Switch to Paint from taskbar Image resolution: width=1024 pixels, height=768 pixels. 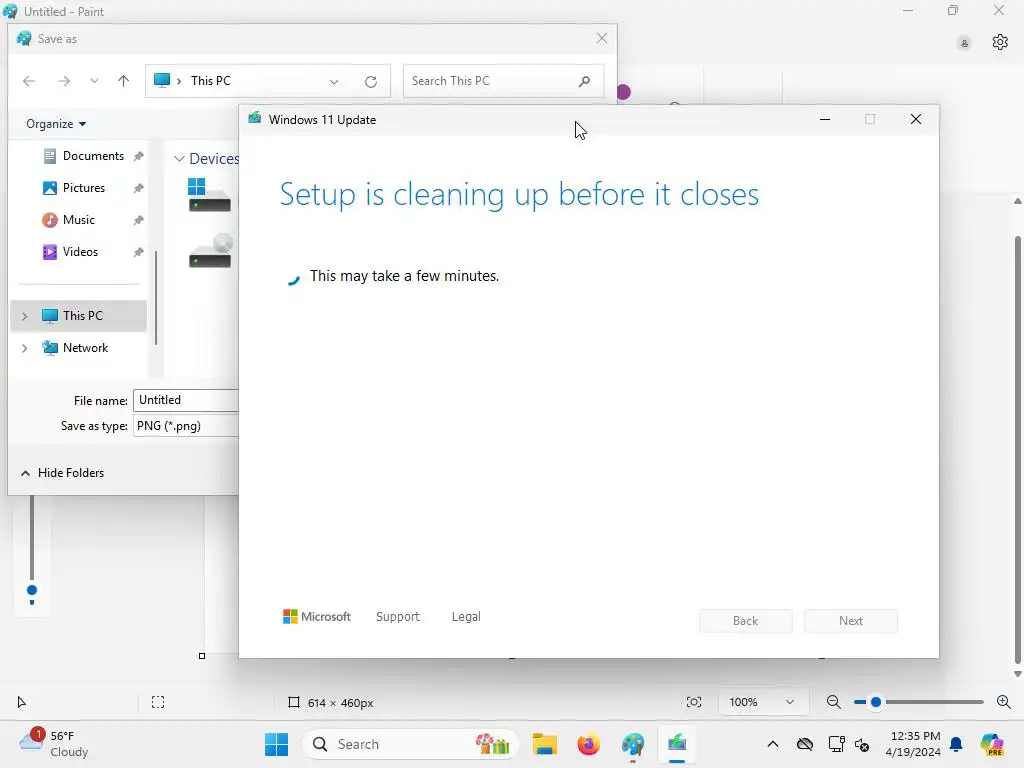tap(633, 744)
